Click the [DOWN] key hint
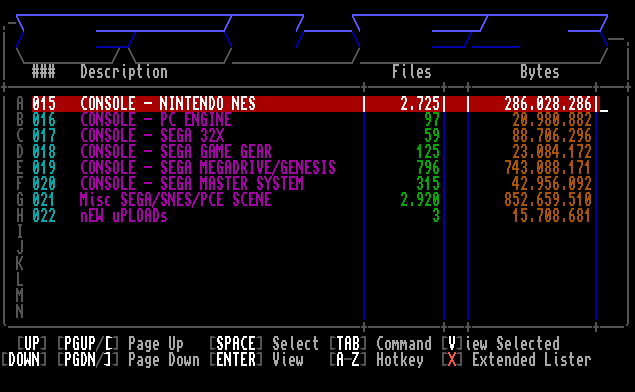The width and height of the screenshot is (635, 392). coord(23,360)
